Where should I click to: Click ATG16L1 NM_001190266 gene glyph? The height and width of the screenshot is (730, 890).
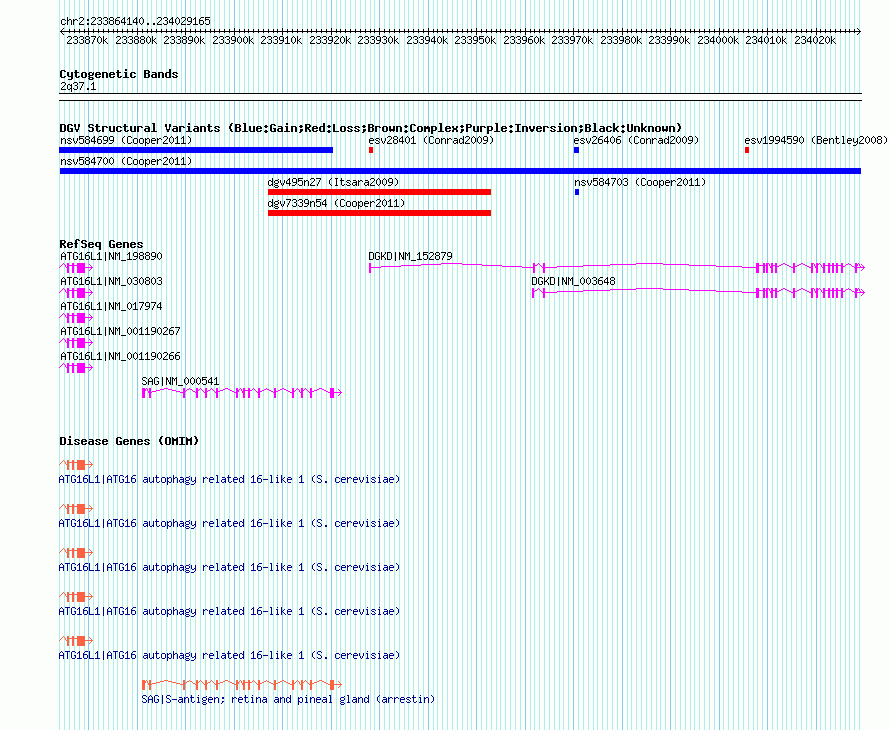pos(76,368)
